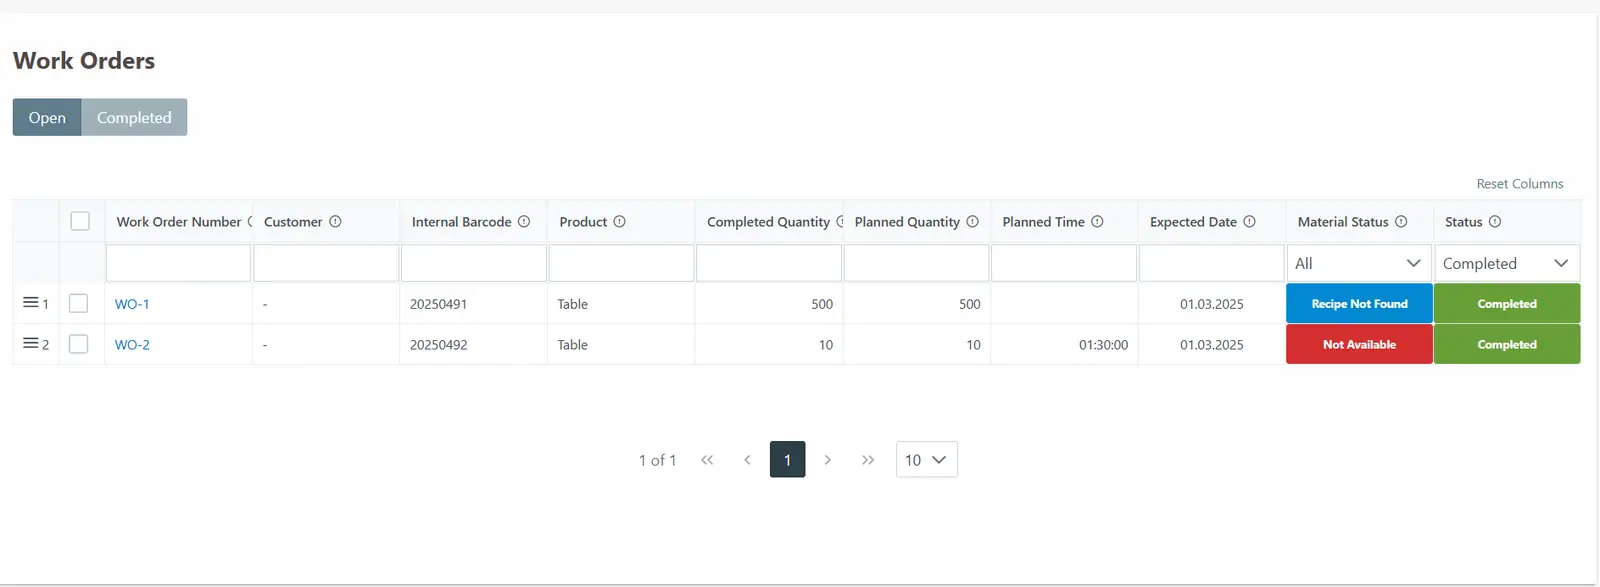The height and width of the screenshot is (587, 1600).
Task: Focus Product filter input field
Action: pyautogui.click(x=621, y=263)
